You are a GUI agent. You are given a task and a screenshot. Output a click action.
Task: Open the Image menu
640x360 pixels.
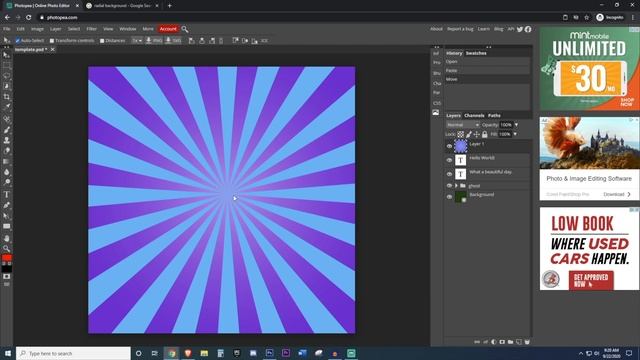[x=37, y=29]
